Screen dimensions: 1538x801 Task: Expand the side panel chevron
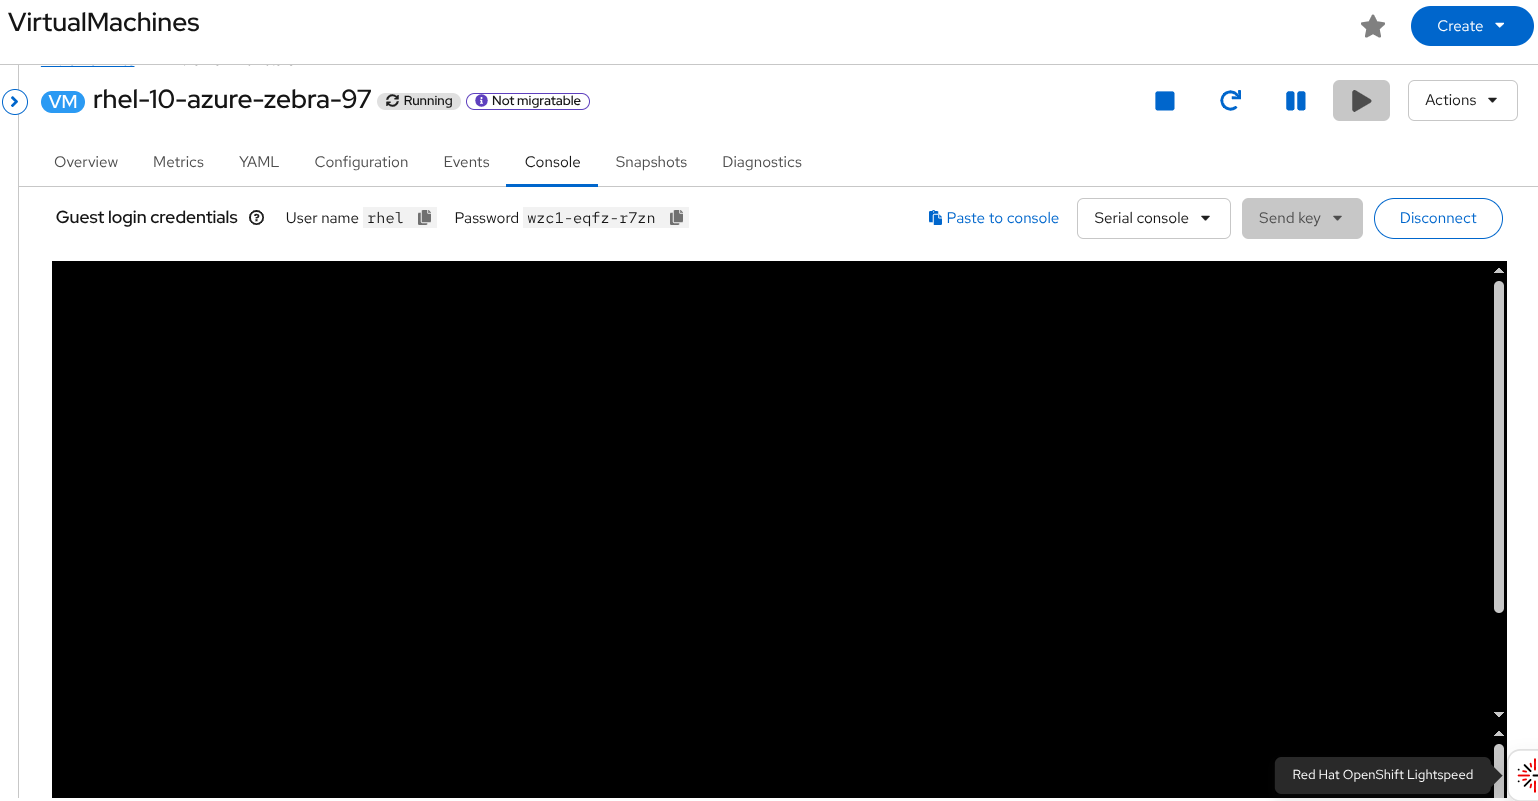(x=15, y=102)
